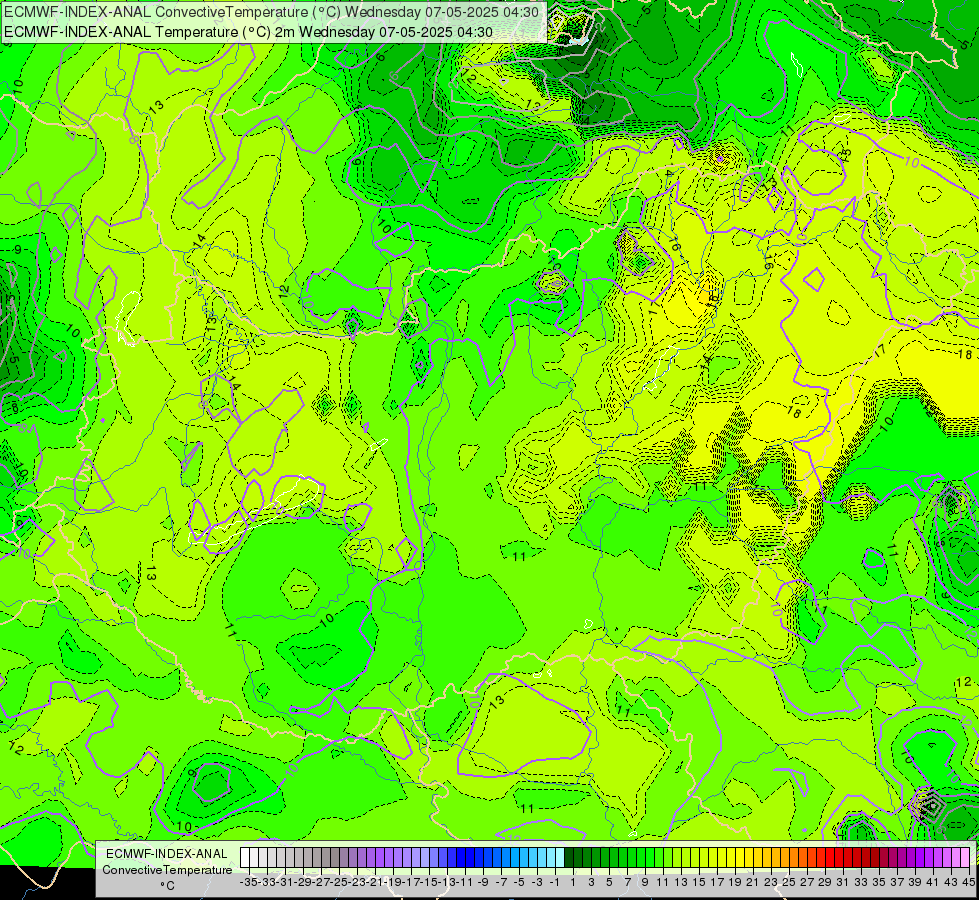This screenshot has height=900, width=979.
Task: Pick white swatch above legend value -35
Action: coord(245,857)
